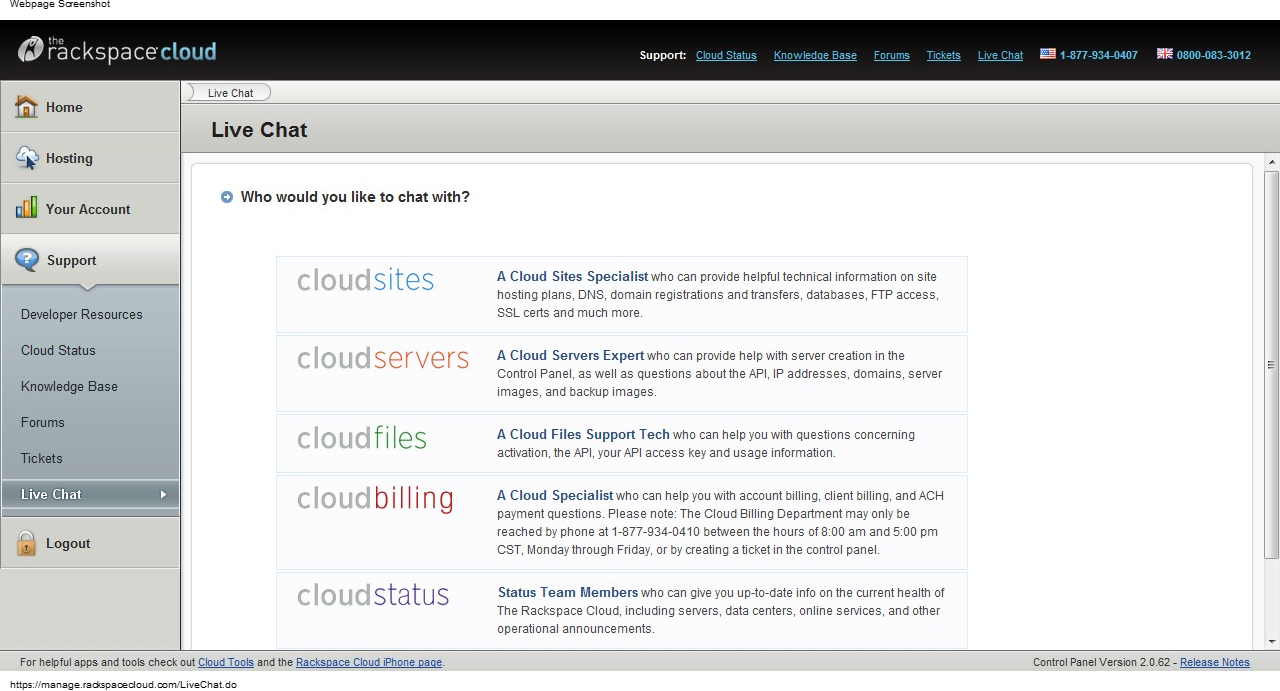
Task: Select the cloudstatus logo
Action: [373, 595]
